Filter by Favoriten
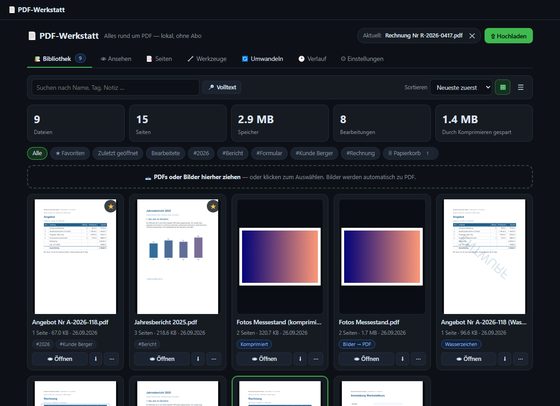The image size is (560, 406). coord(70,154)
